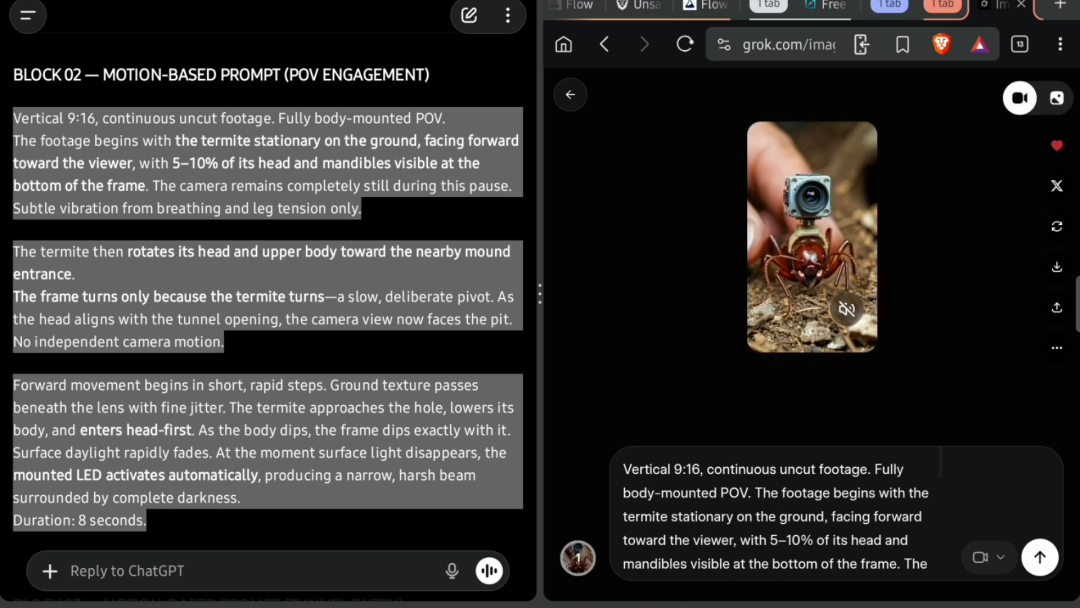
Task: Switch to the Free tab
Action: (825, 6)
